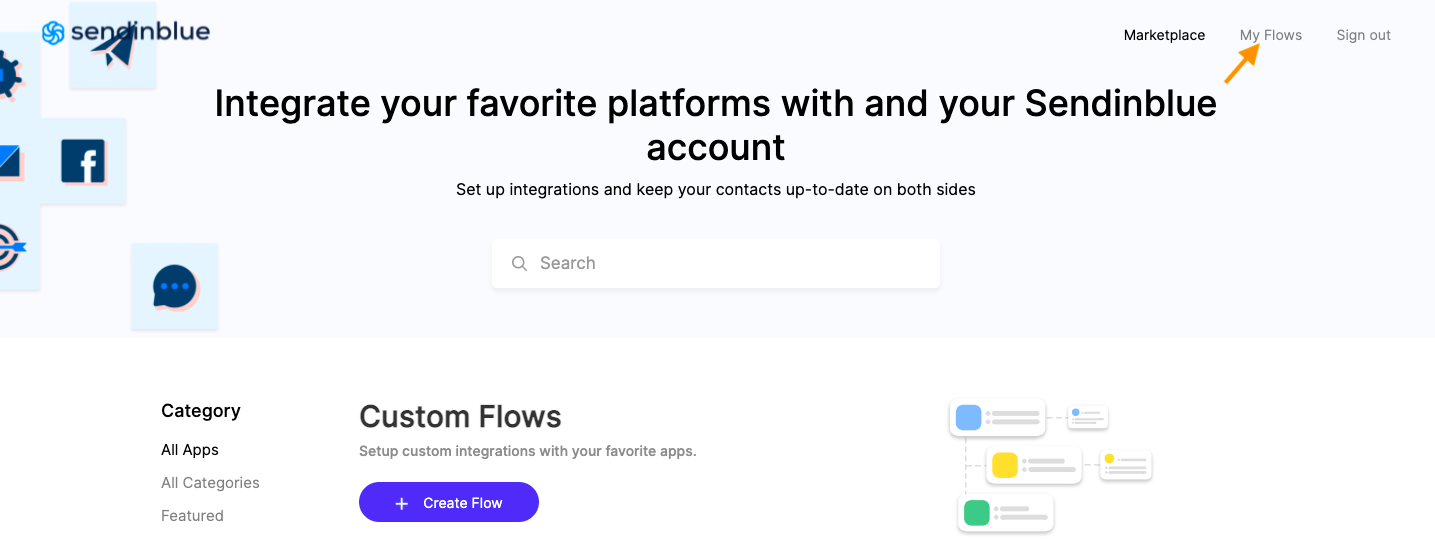Click the chat bubble icon tile

[175, 286]
